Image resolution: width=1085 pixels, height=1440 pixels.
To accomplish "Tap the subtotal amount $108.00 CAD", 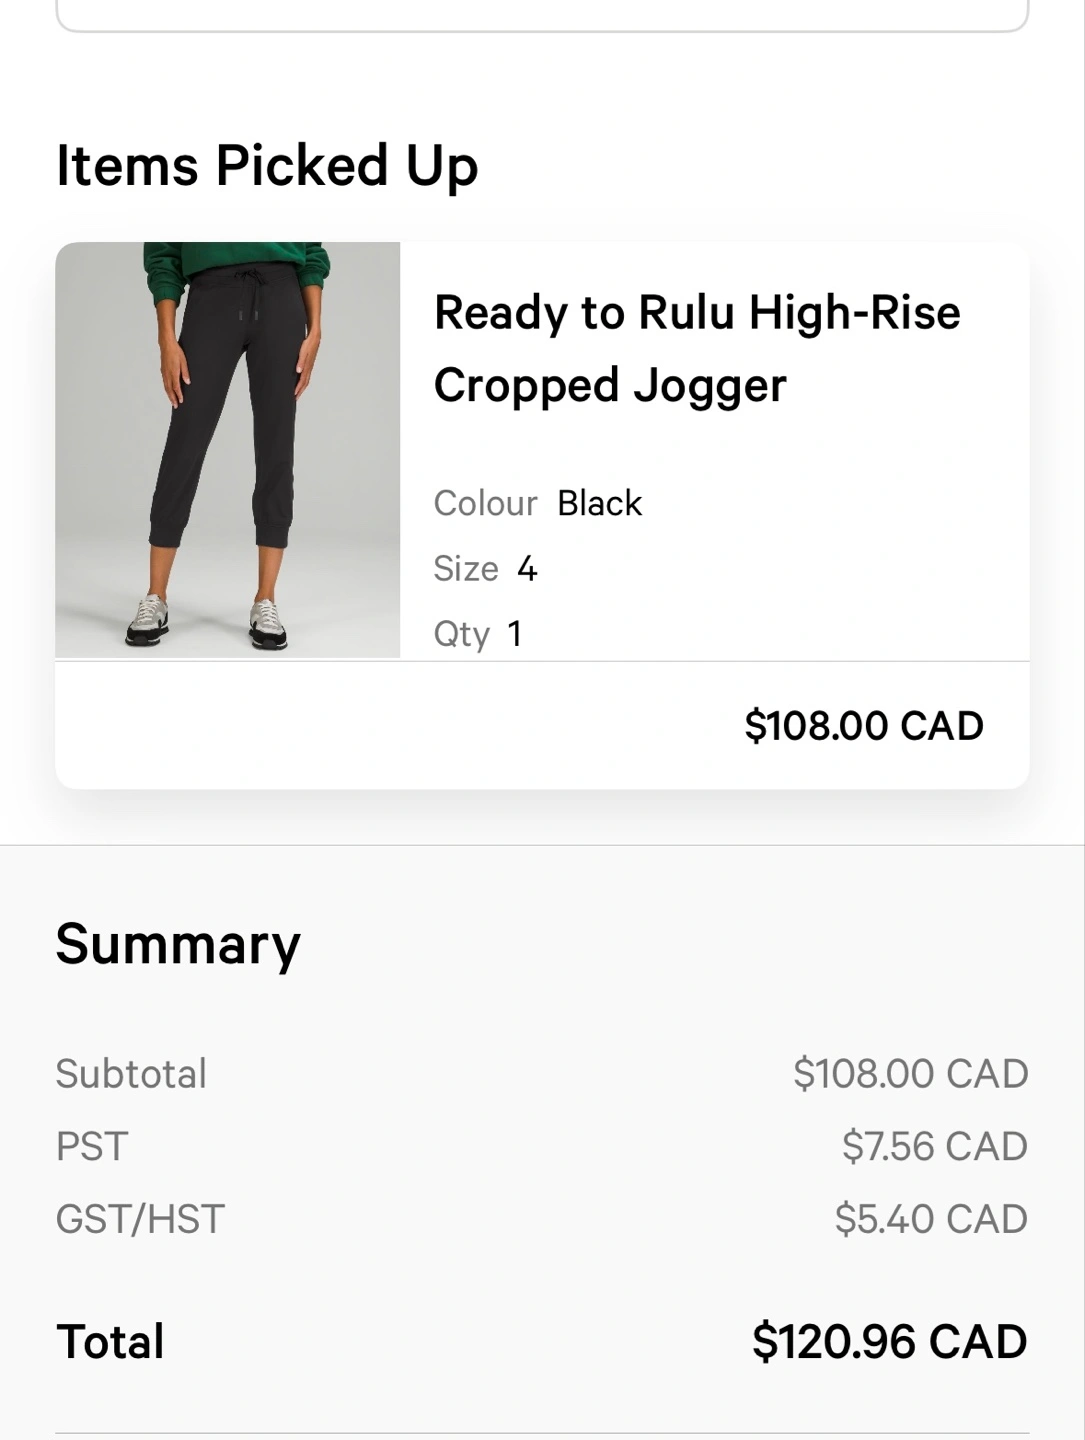I will (910, 1073).
